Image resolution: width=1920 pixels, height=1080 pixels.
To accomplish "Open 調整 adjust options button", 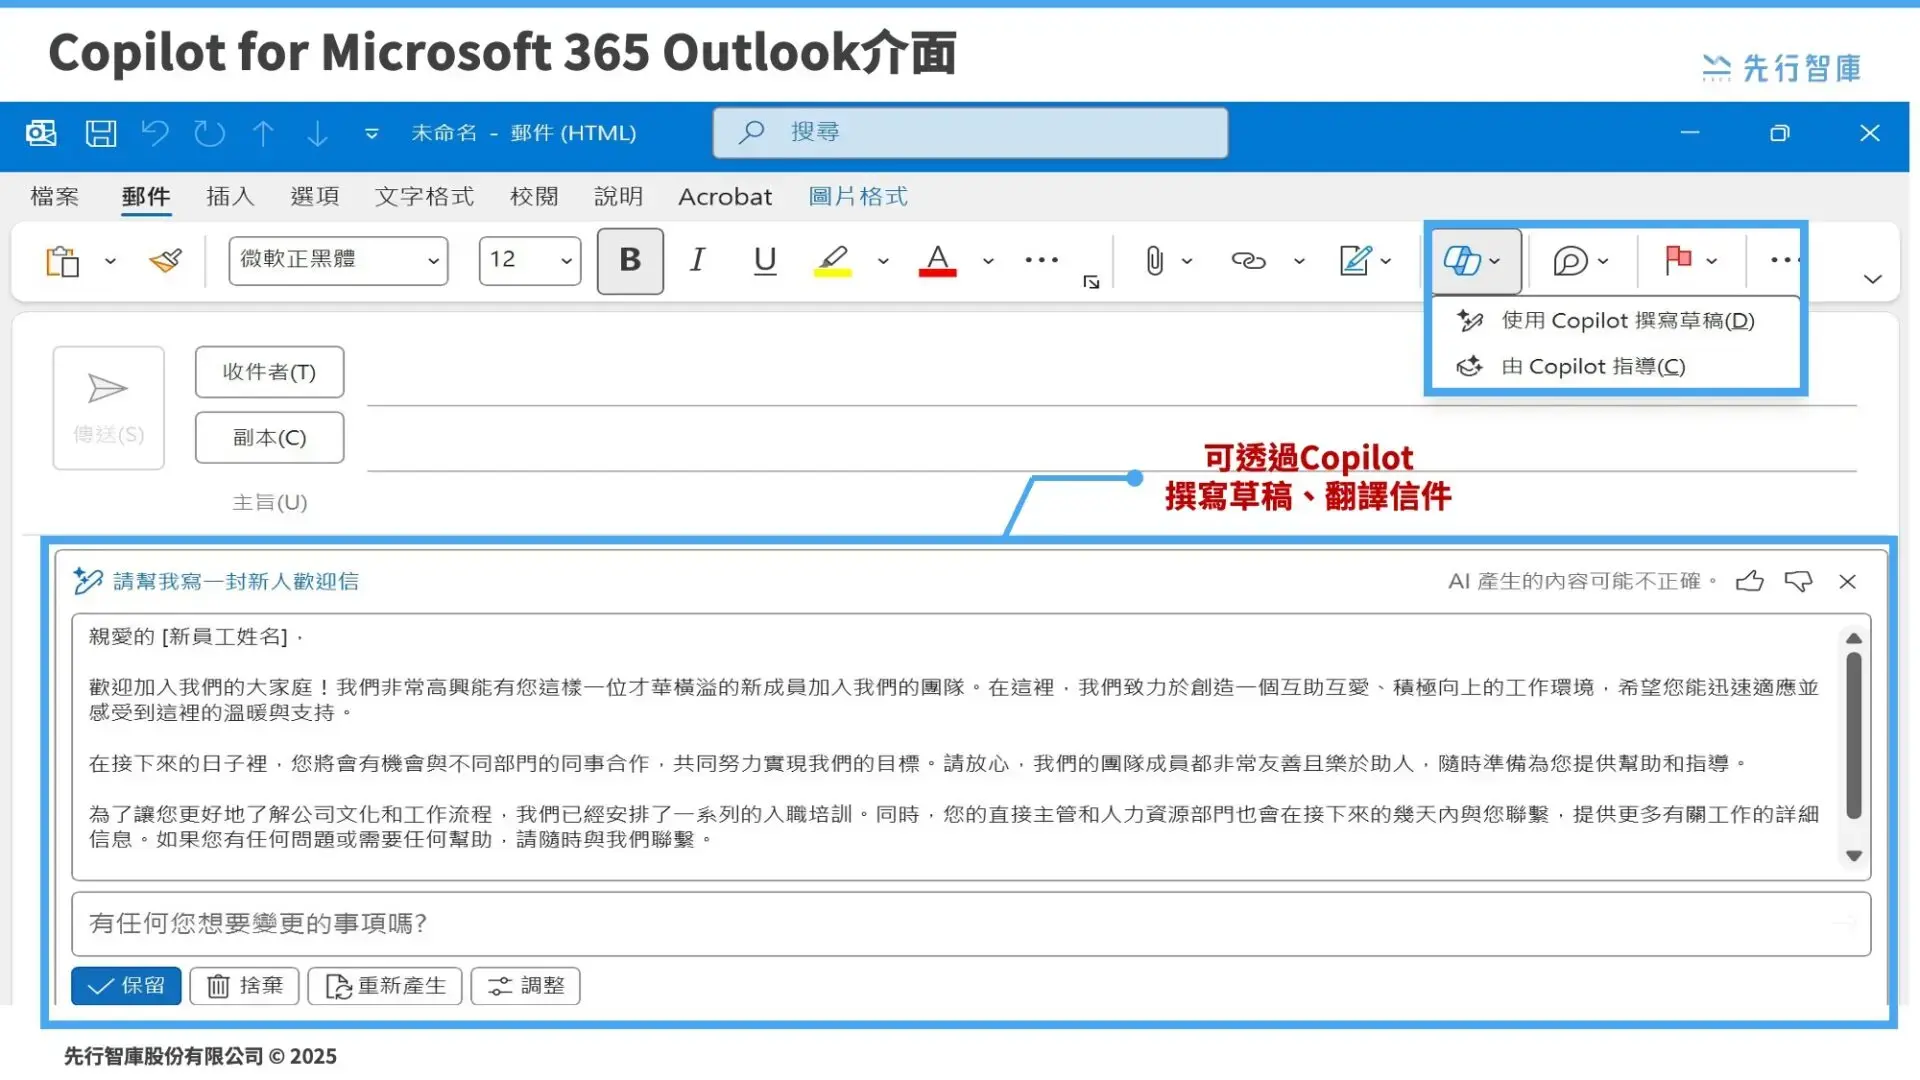I will [526, 986].
